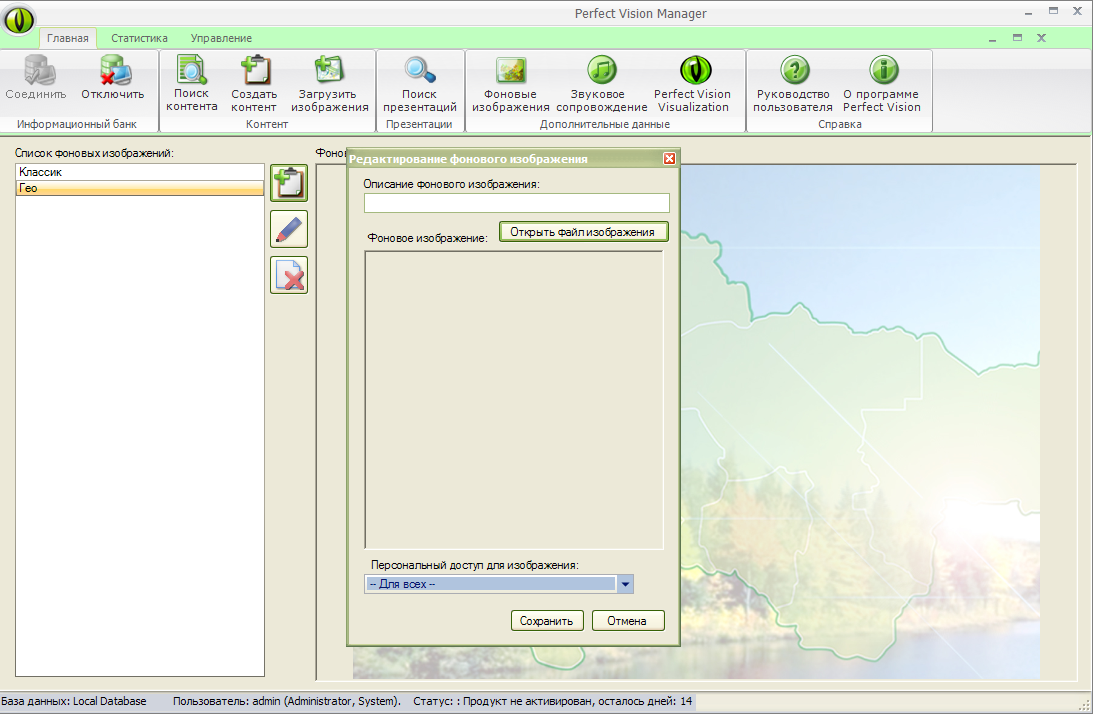Click the pencil edit background icon
The image size is (1093, 714).
(x=289, y=229)
